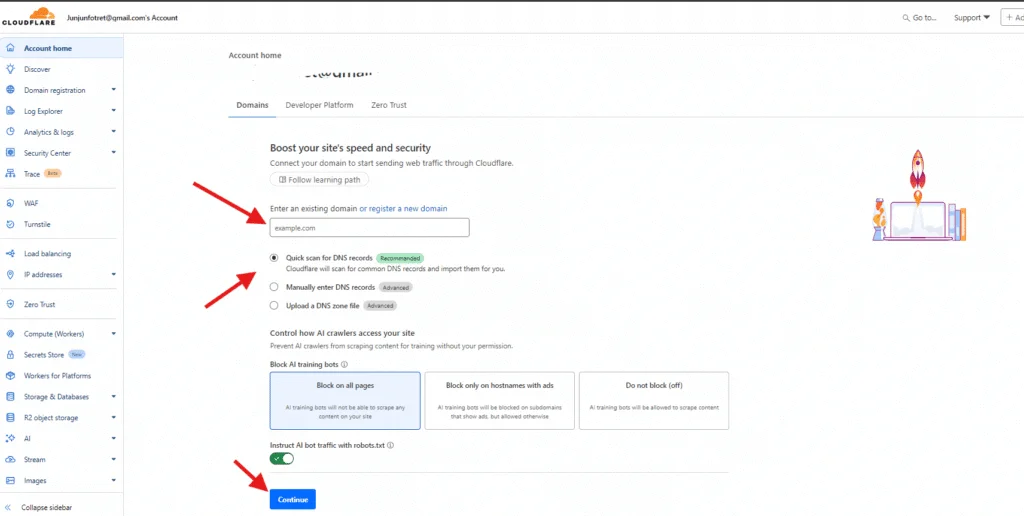
Task: Click the Cloudflare logo
Action: pos(29,16)
